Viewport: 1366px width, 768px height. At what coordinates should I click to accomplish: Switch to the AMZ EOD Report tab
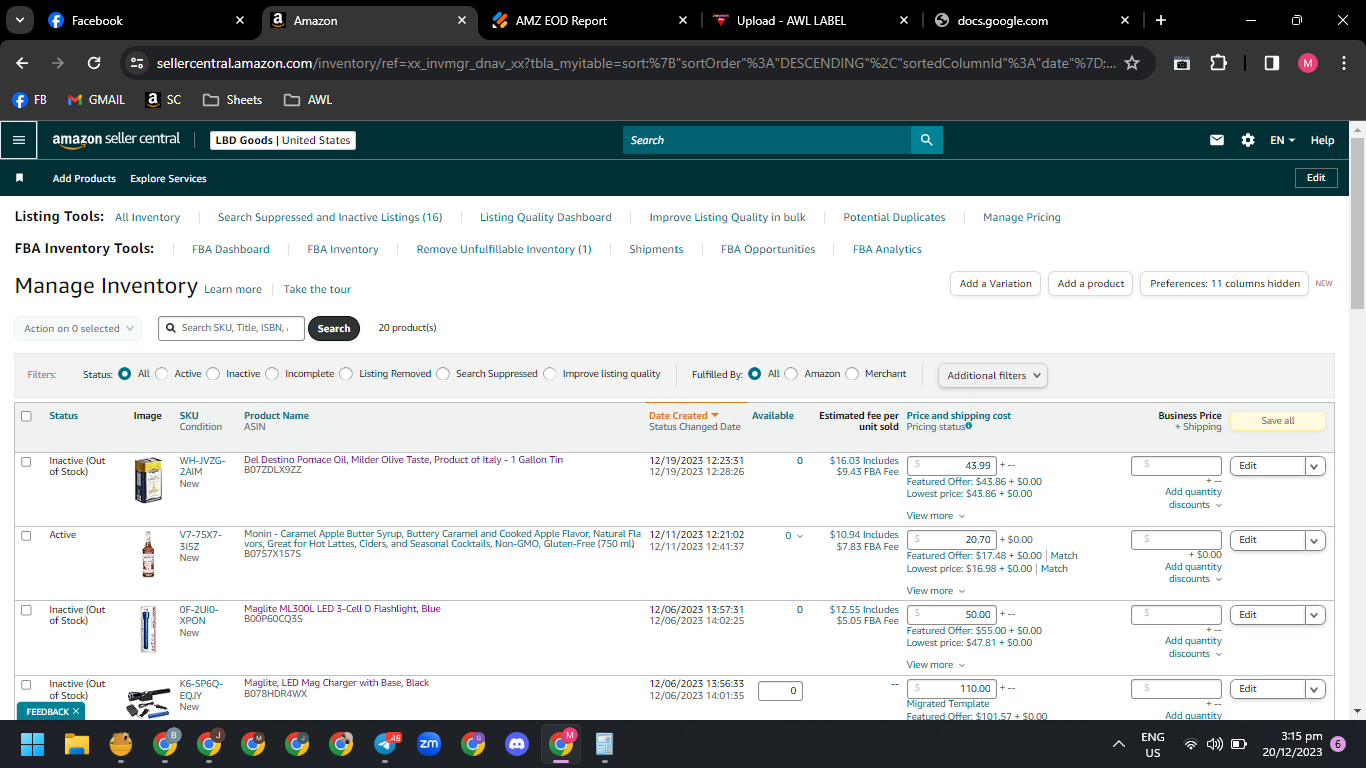coord(590,20)
